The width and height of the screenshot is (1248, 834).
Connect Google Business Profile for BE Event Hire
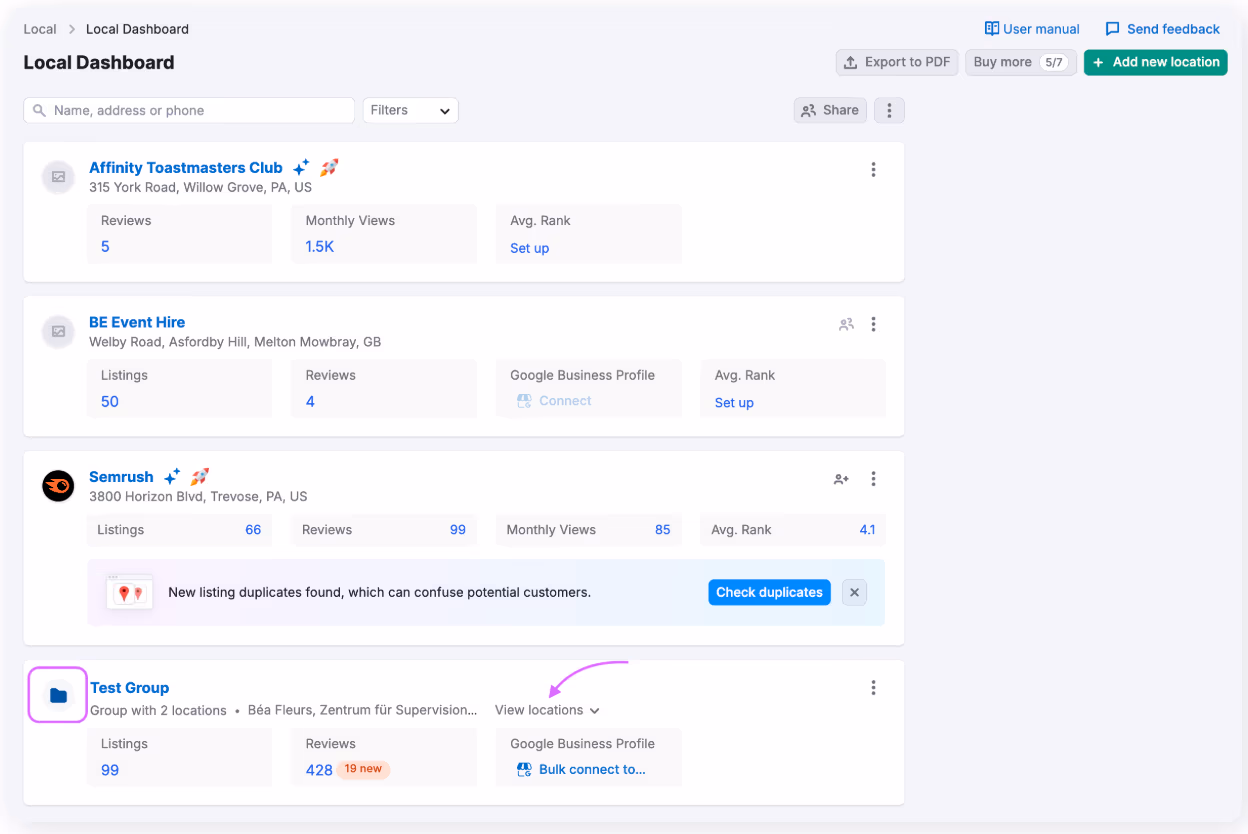click(x=554, y=401)
